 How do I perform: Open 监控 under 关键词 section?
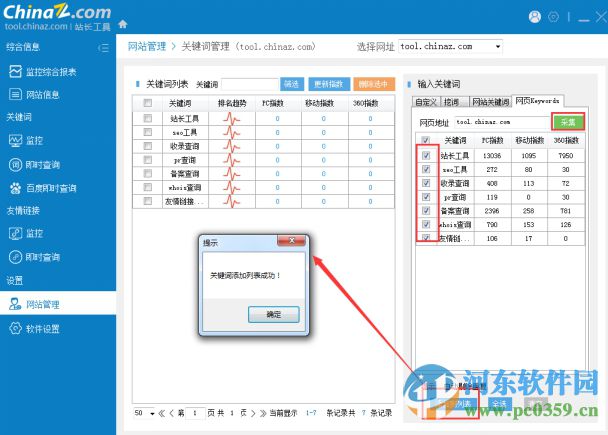(x=26, y=140)
